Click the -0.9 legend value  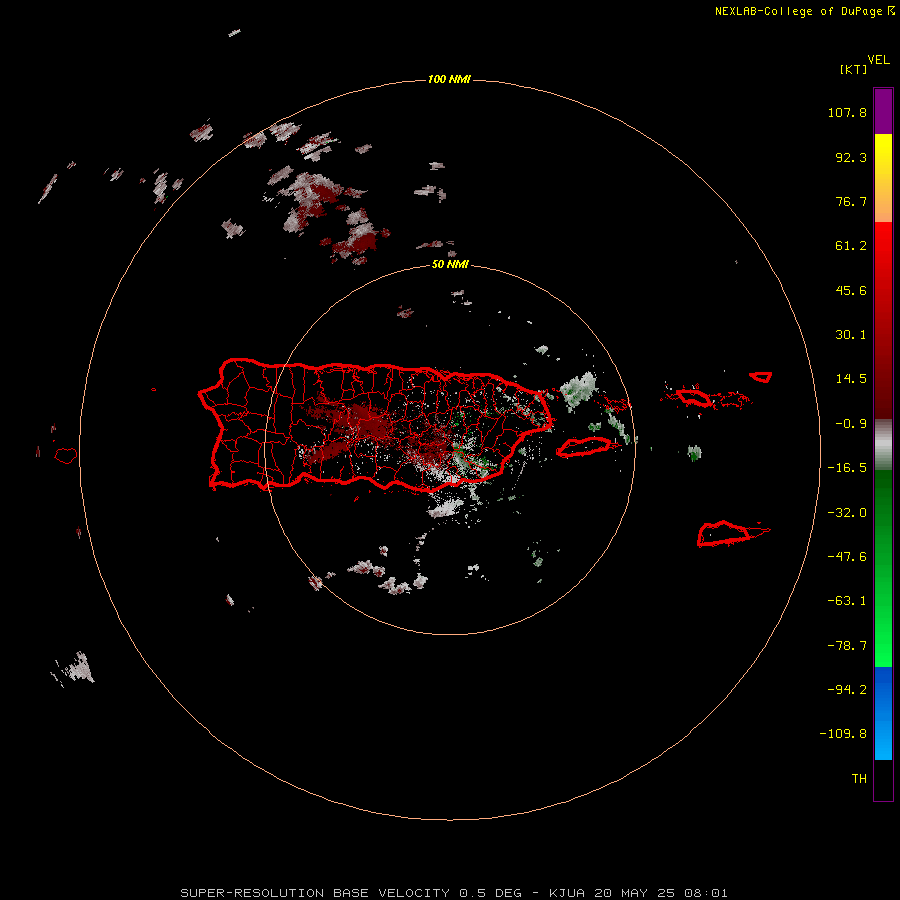(x=851, y=424)
